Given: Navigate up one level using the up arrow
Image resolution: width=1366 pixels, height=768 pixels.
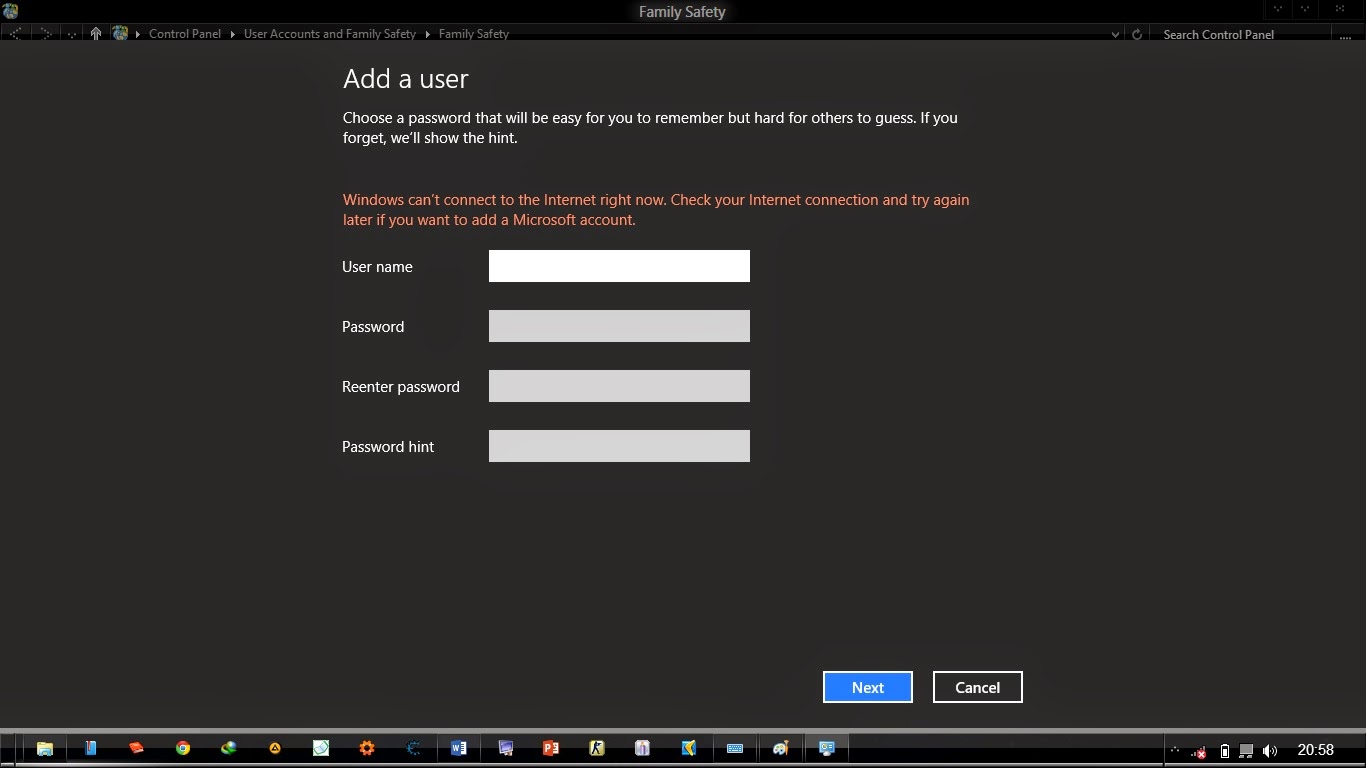Looking at the screenshot, I should pos(95,33).
